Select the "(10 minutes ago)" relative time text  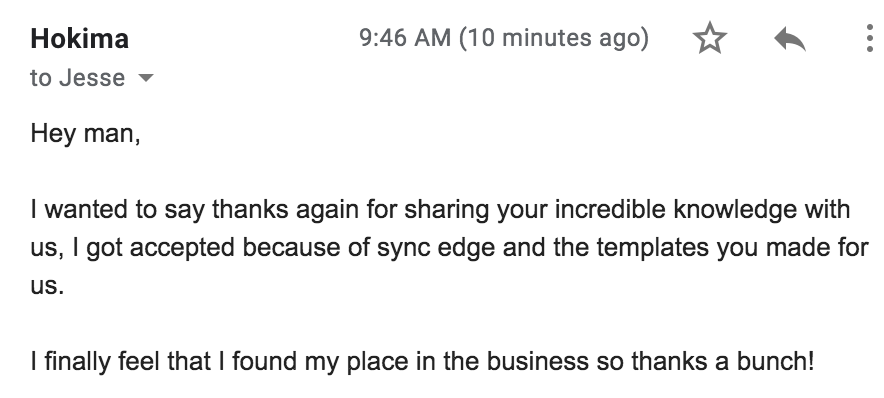554,38
